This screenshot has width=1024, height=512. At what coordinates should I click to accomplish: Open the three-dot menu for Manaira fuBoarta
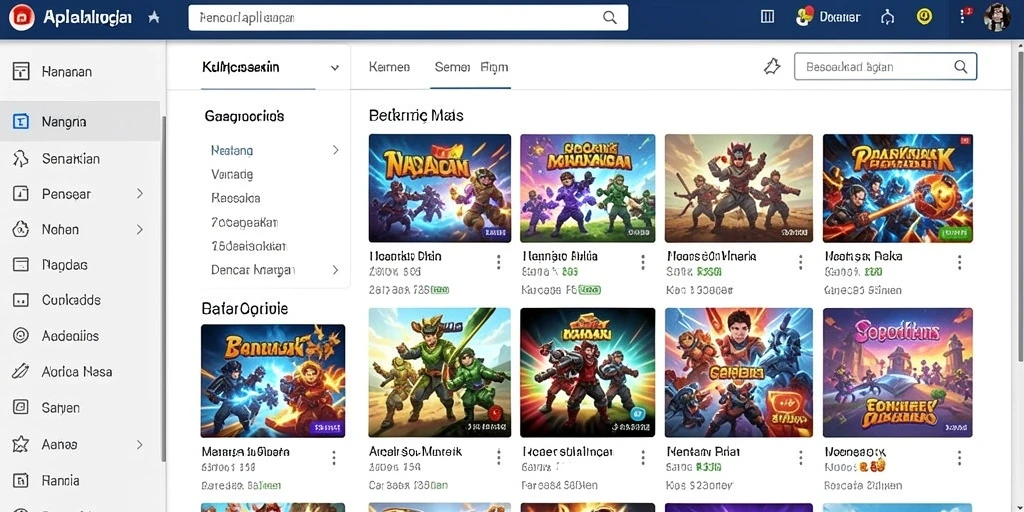(334, 458)
